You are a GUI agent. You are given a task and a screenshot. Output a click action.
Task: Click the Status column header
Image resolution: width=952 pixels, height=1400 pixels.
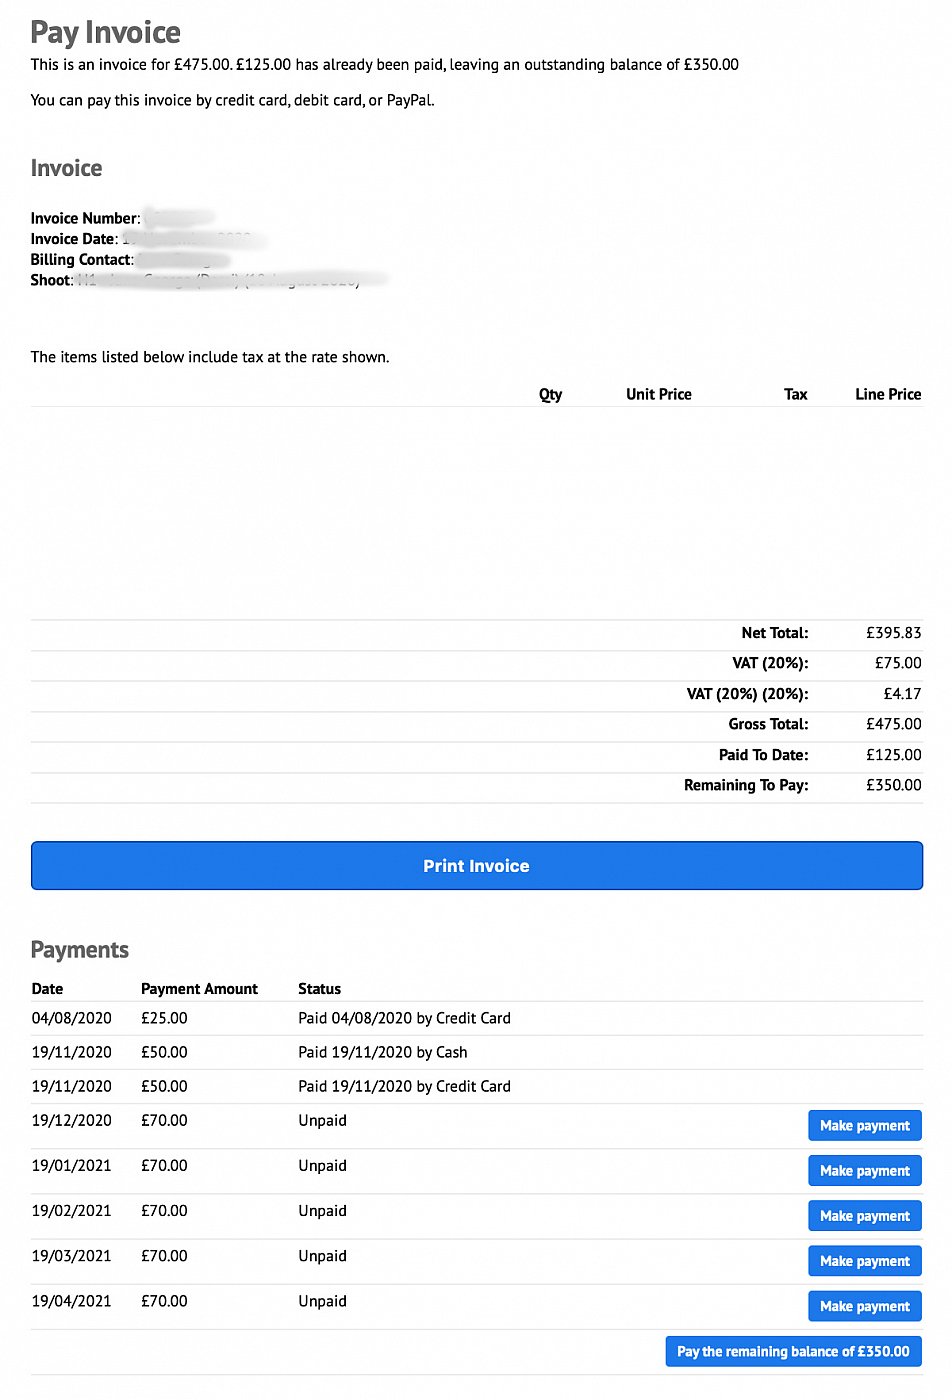[319, 988]
